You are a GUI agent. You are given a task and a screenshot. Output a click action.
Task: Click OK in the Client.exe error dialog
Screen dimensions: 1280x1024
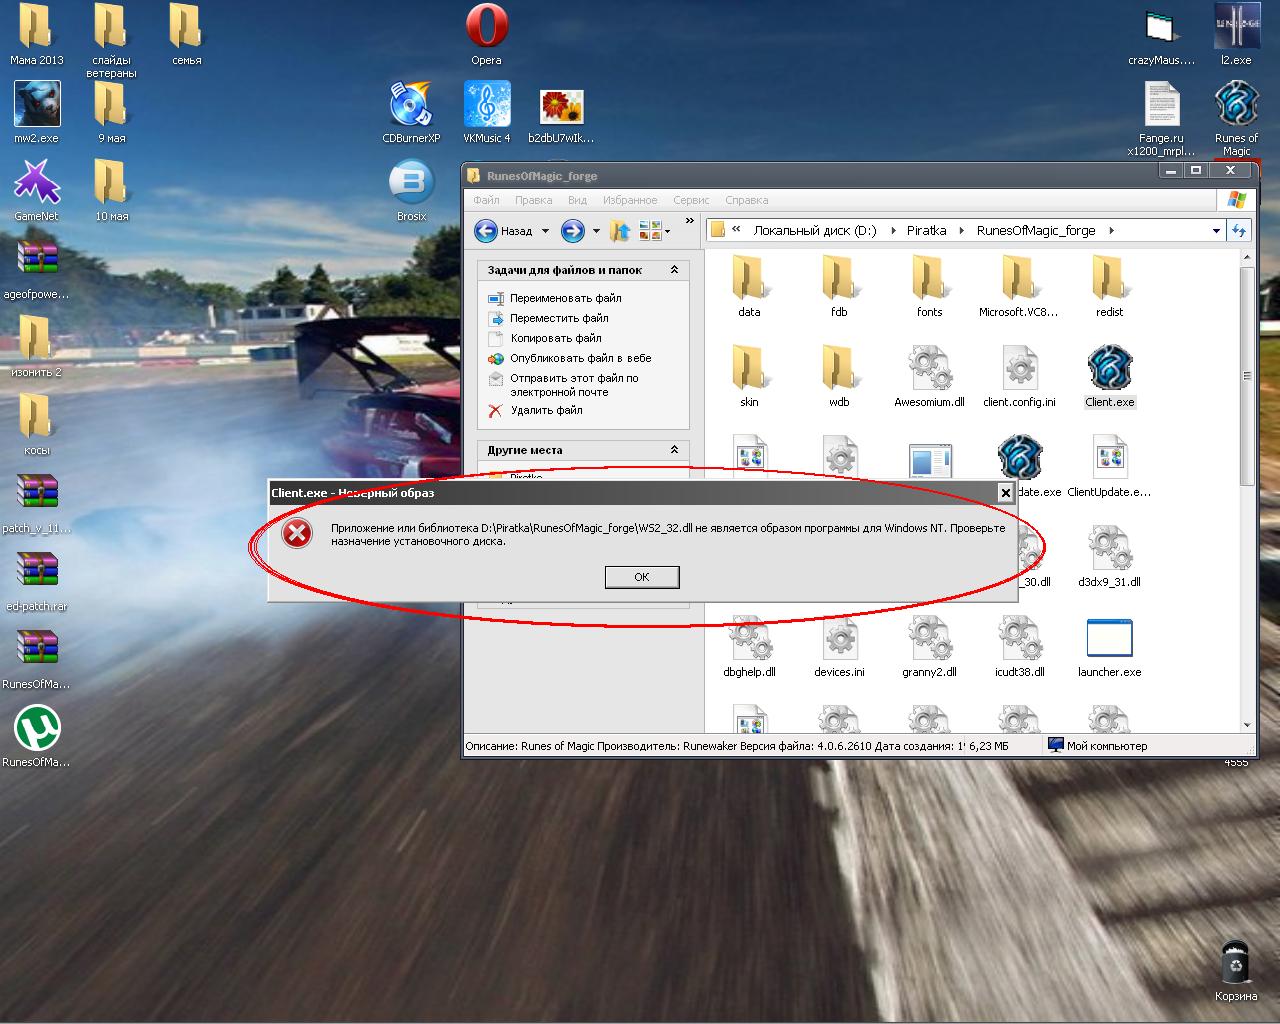(642, 577)
